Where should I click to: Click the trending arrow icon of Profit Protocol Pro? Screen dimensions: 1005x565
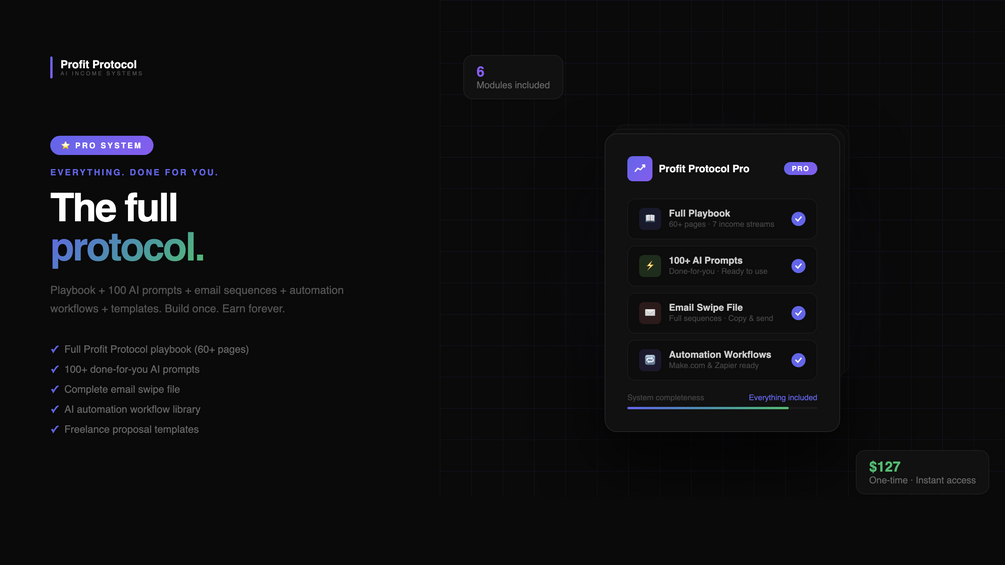tap(640, 168)
